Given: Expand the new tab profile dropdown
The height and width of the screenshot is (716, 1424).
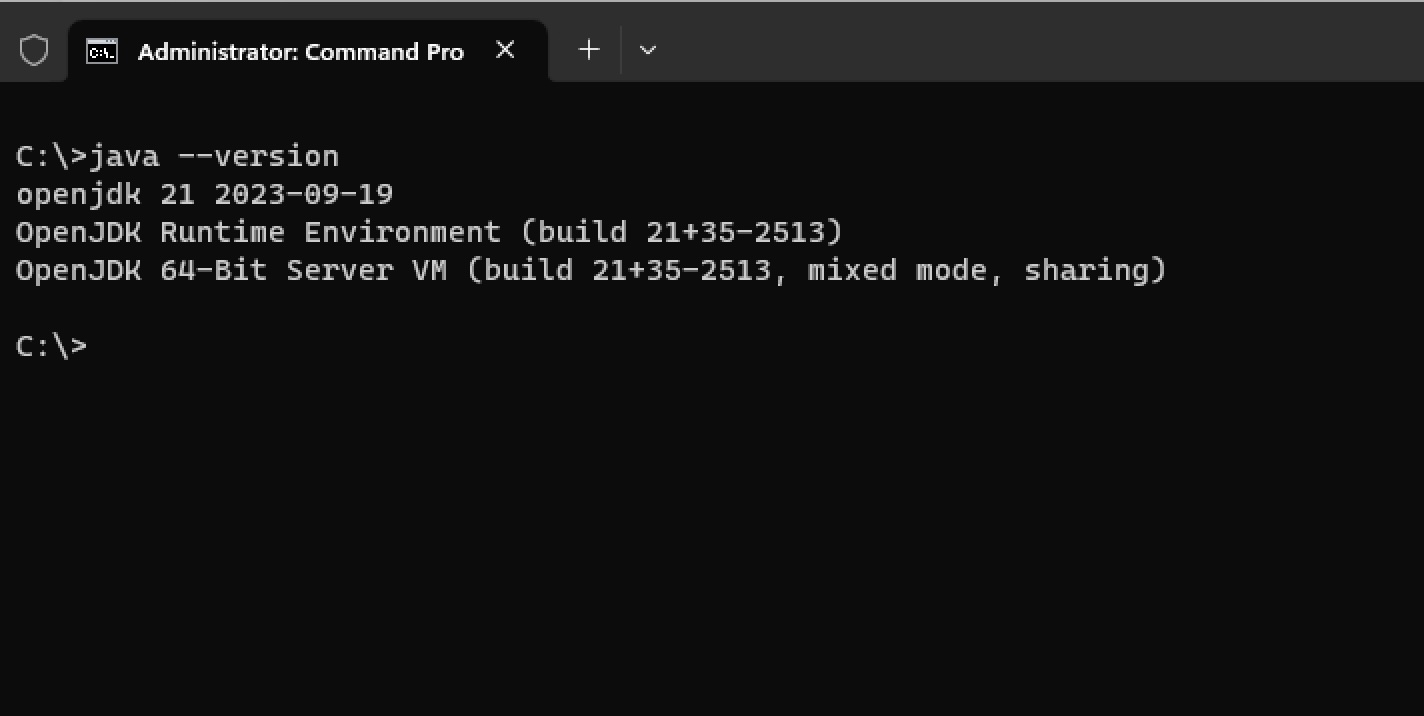Looking at the screenshot, I should 647,49.
